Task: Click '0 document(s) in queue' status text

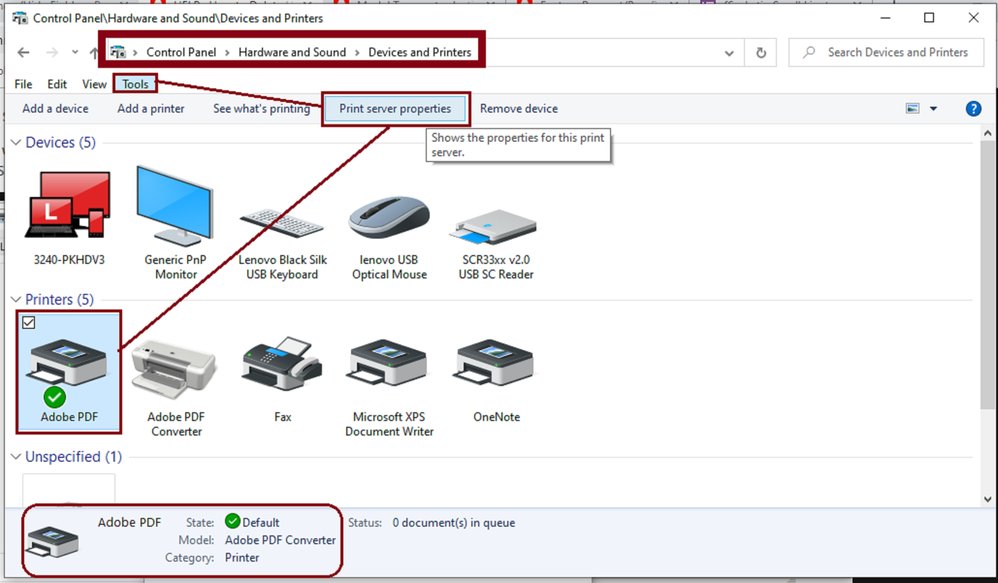Action: (x=454, y=523)
